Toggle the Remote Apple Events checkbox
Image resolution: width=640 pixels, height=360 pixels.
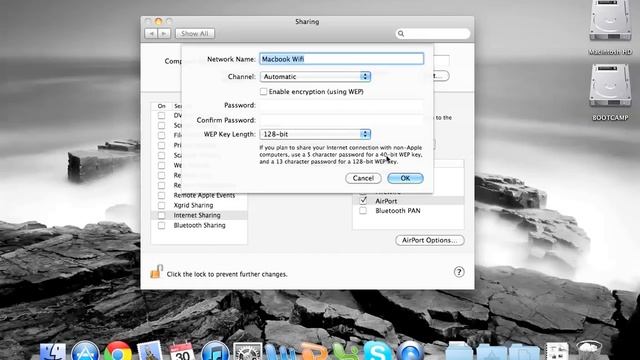pos(162,195)
